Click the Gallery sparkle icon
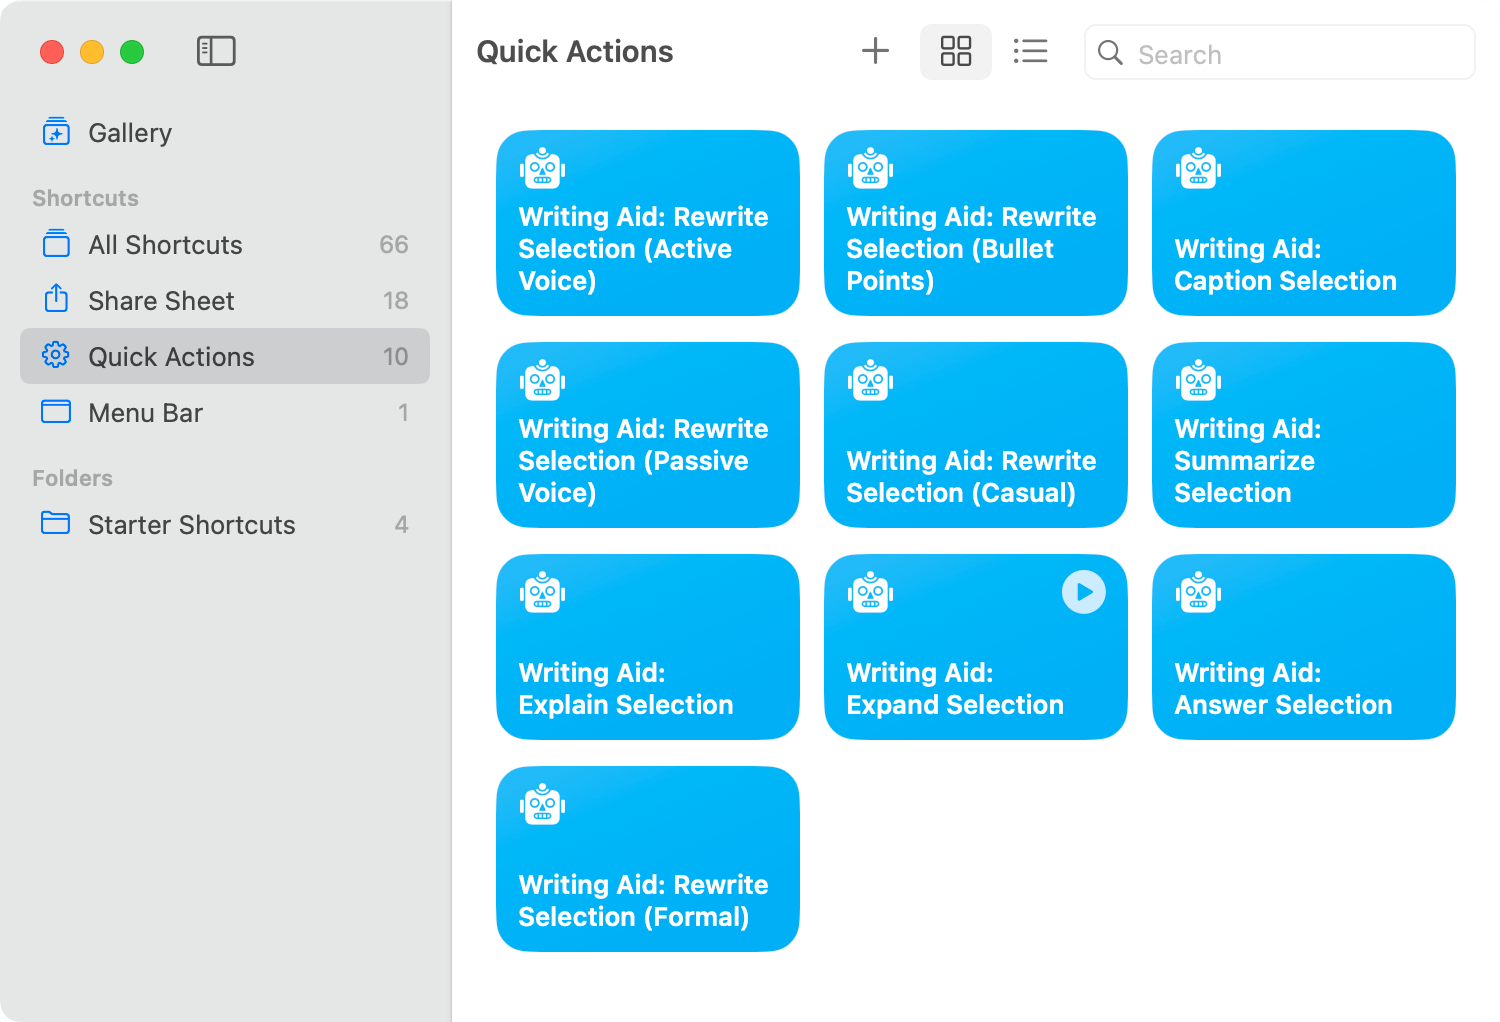The image size is (1500, 1022). coord(56,132)
